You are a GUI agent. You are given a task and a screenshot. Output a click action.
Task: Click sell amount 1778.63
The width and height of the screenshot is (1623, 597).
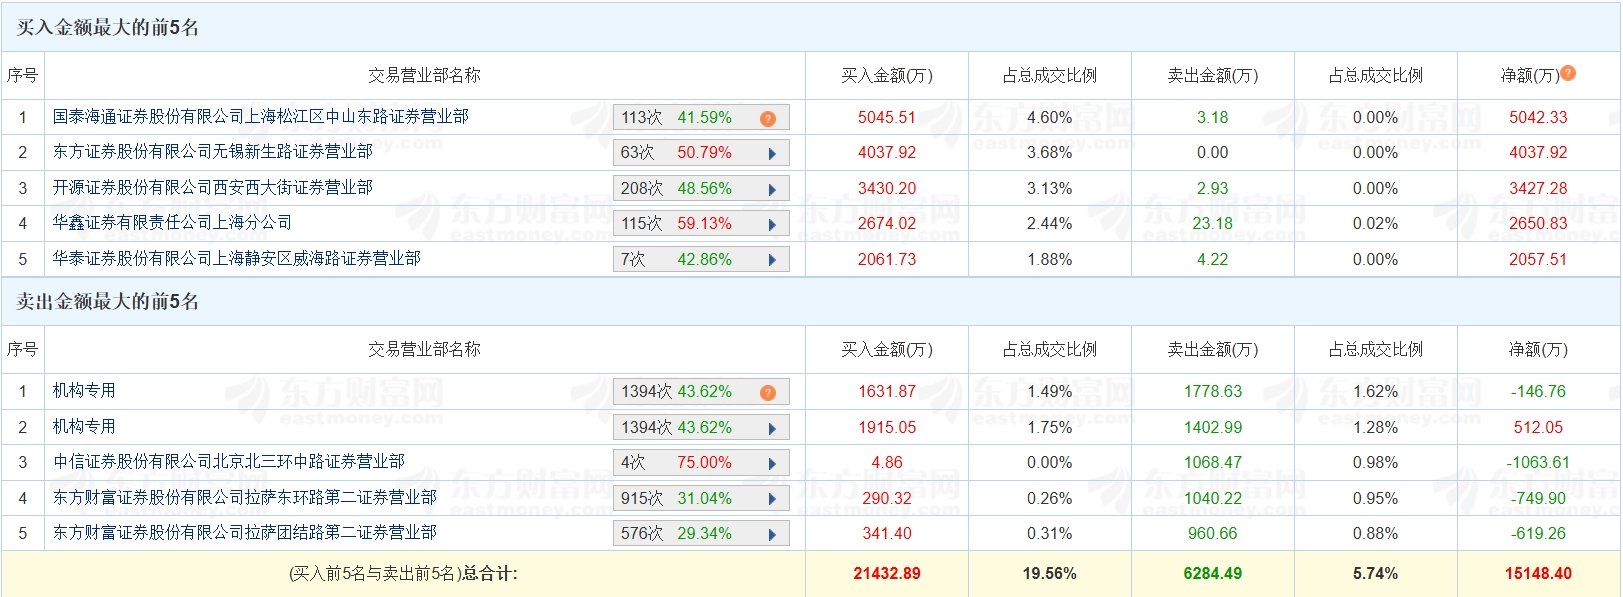[x=1213, y=391]
